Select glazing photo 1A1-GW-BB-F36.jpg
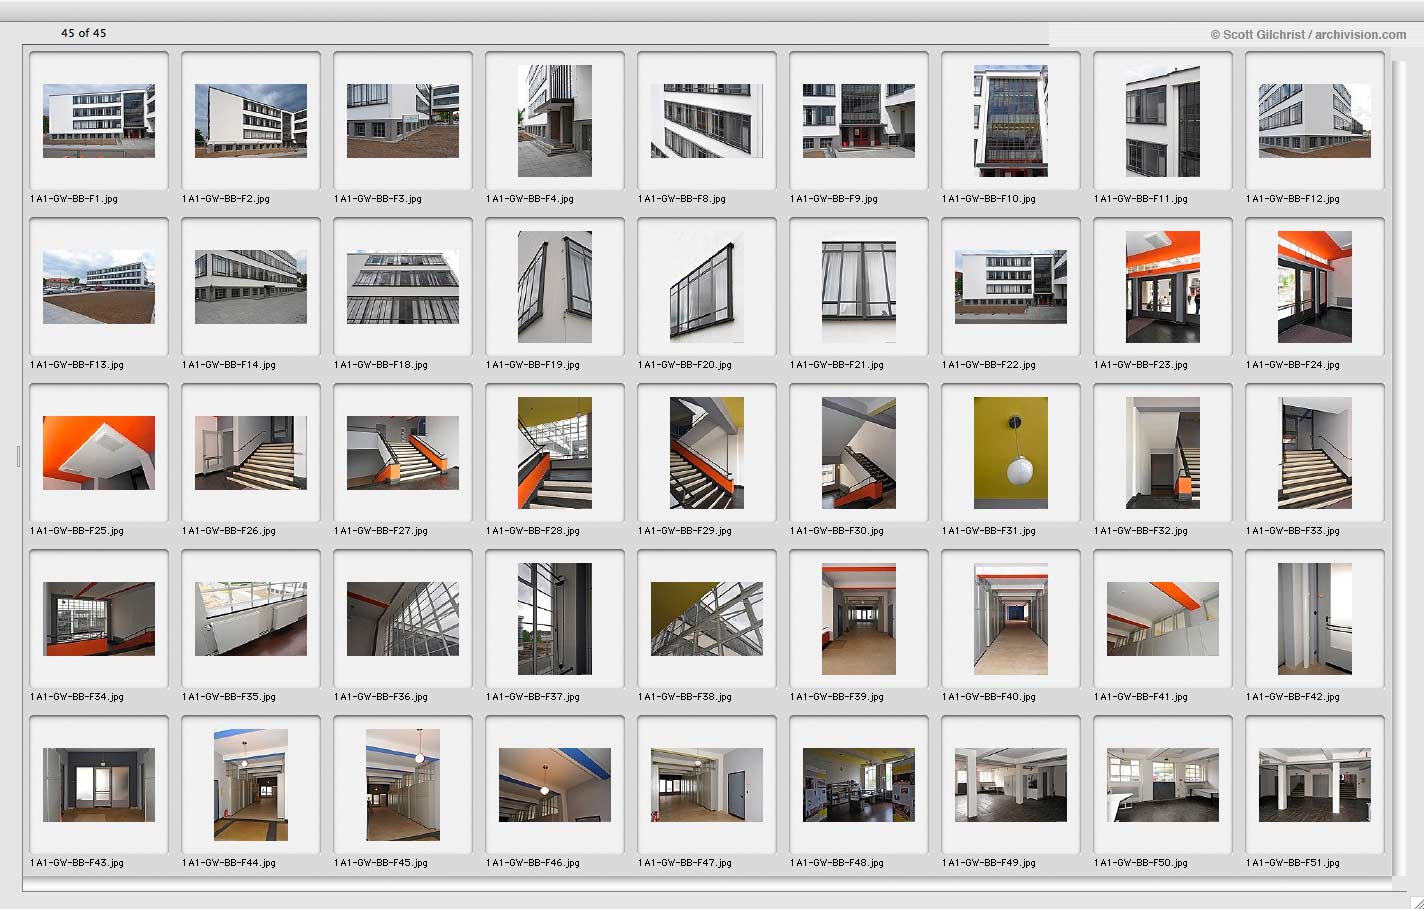The image size is (1424, 909). (403, 619)
